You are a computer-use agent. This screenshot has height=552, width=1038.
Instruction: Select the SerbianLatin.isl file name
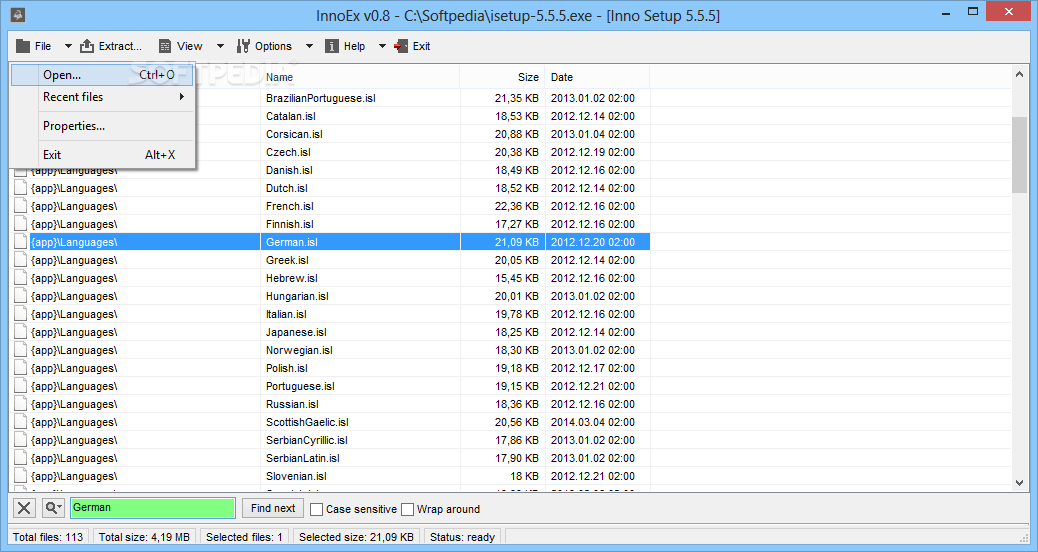pos(303,458)
